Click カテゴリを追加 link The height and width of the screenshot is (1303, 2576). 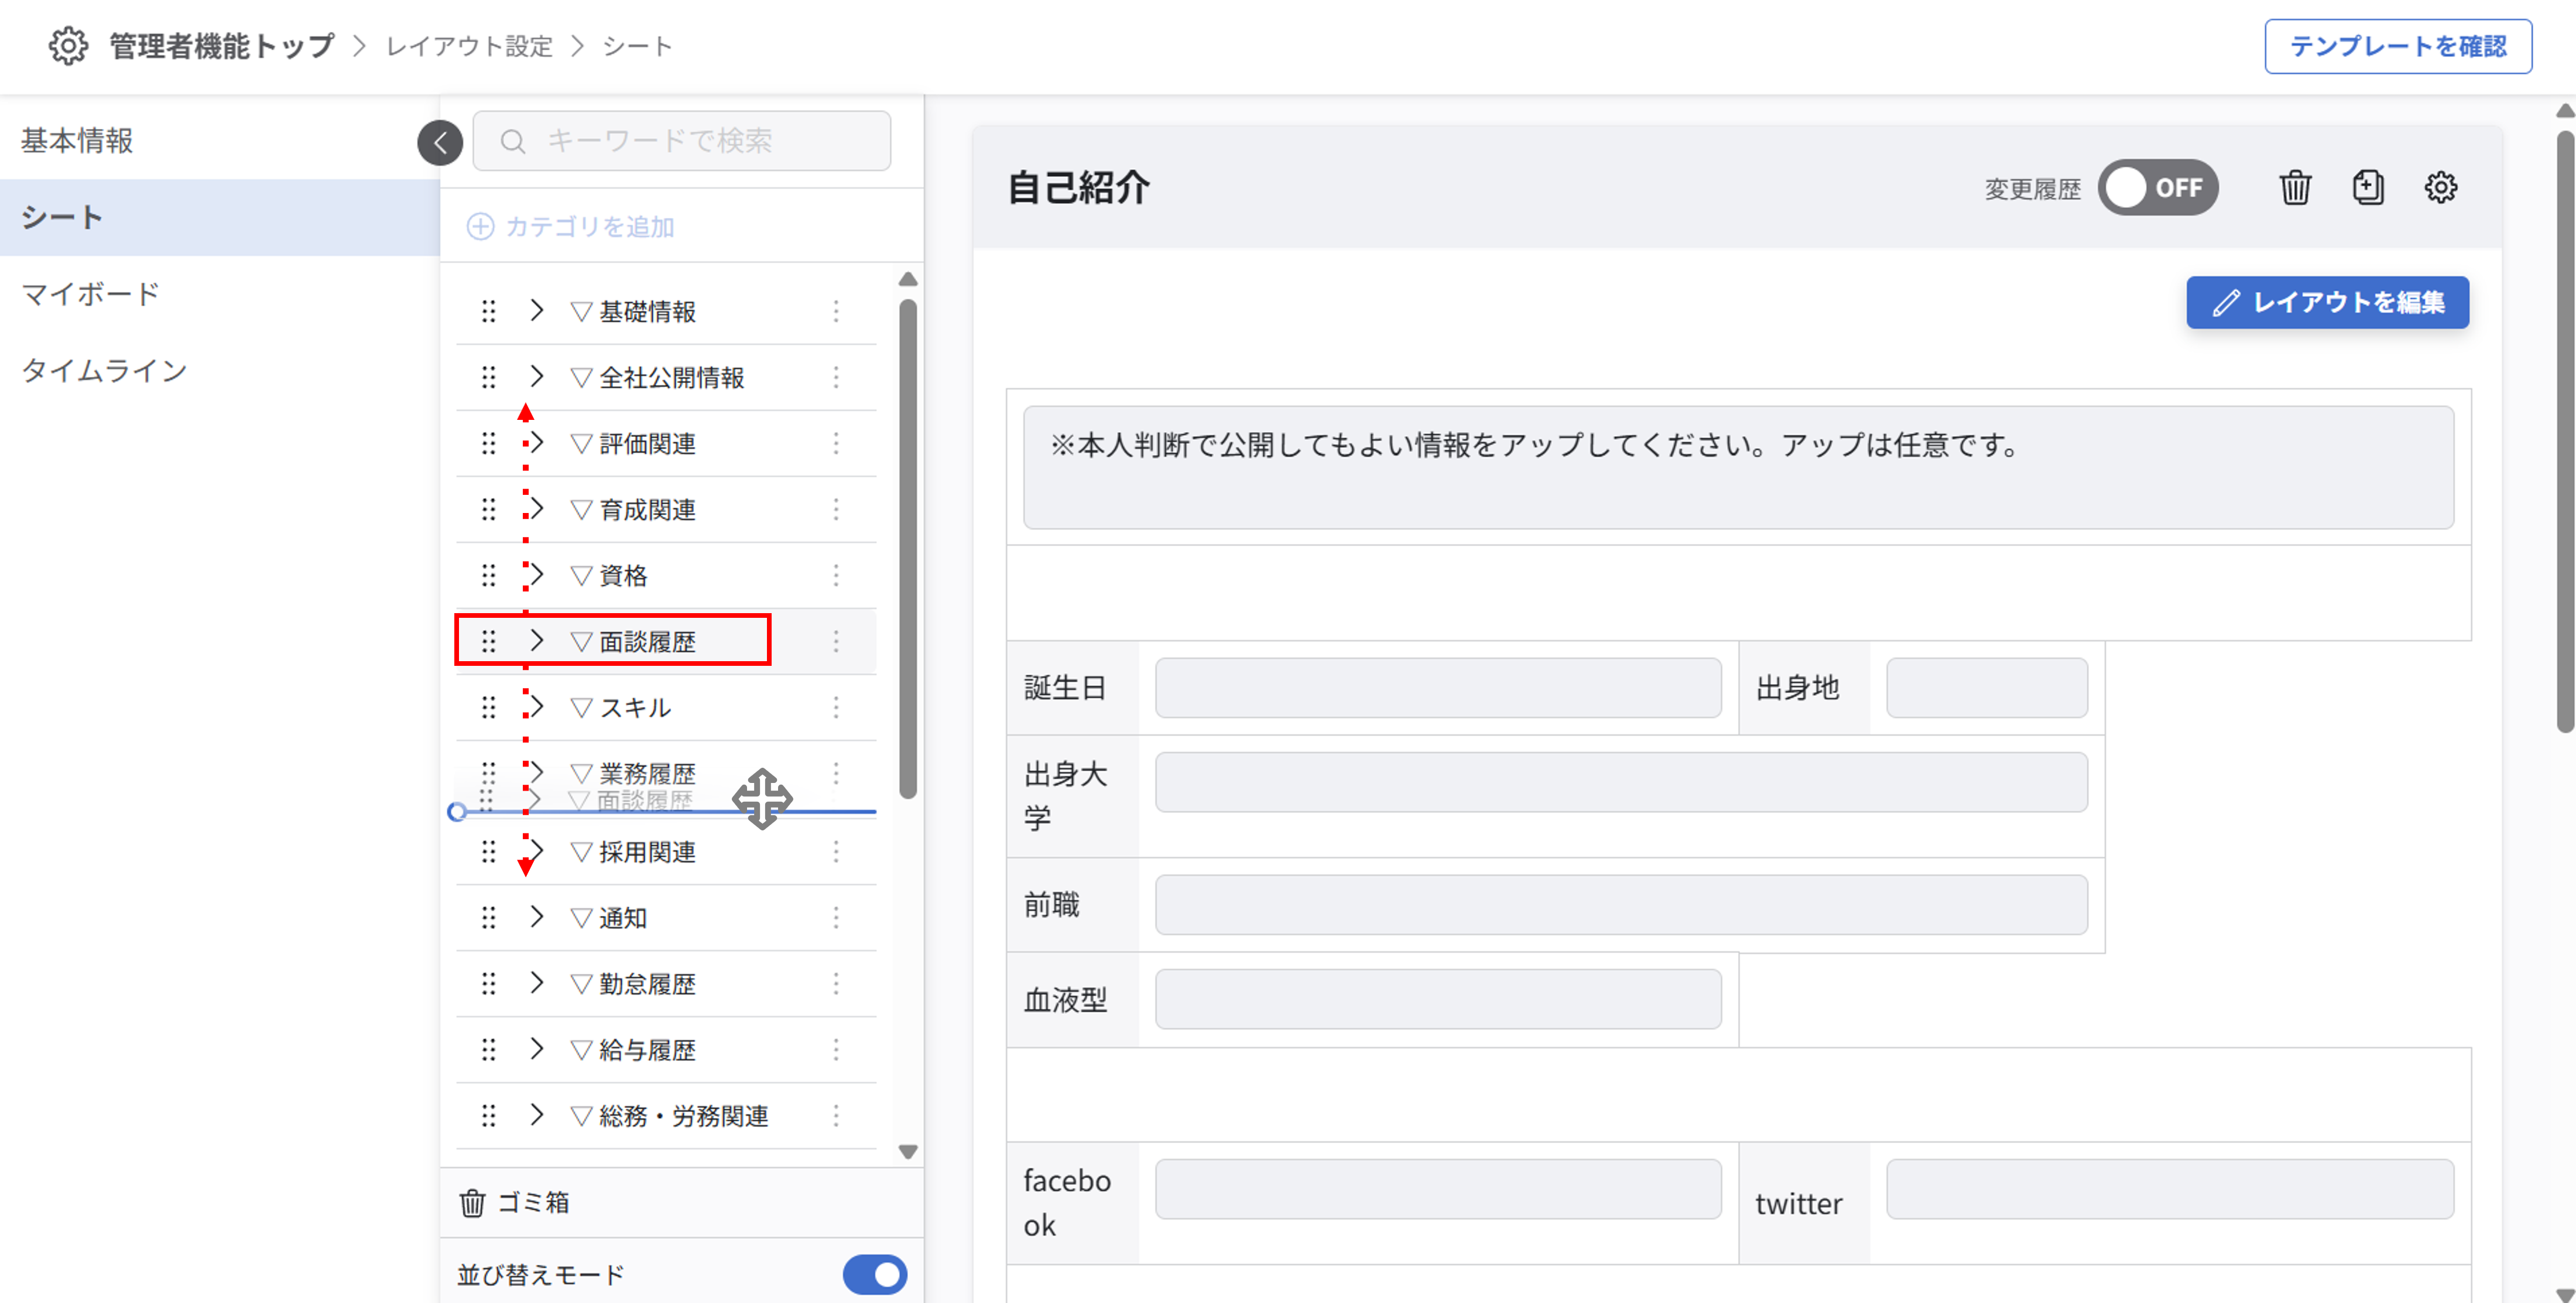point(571,227)
